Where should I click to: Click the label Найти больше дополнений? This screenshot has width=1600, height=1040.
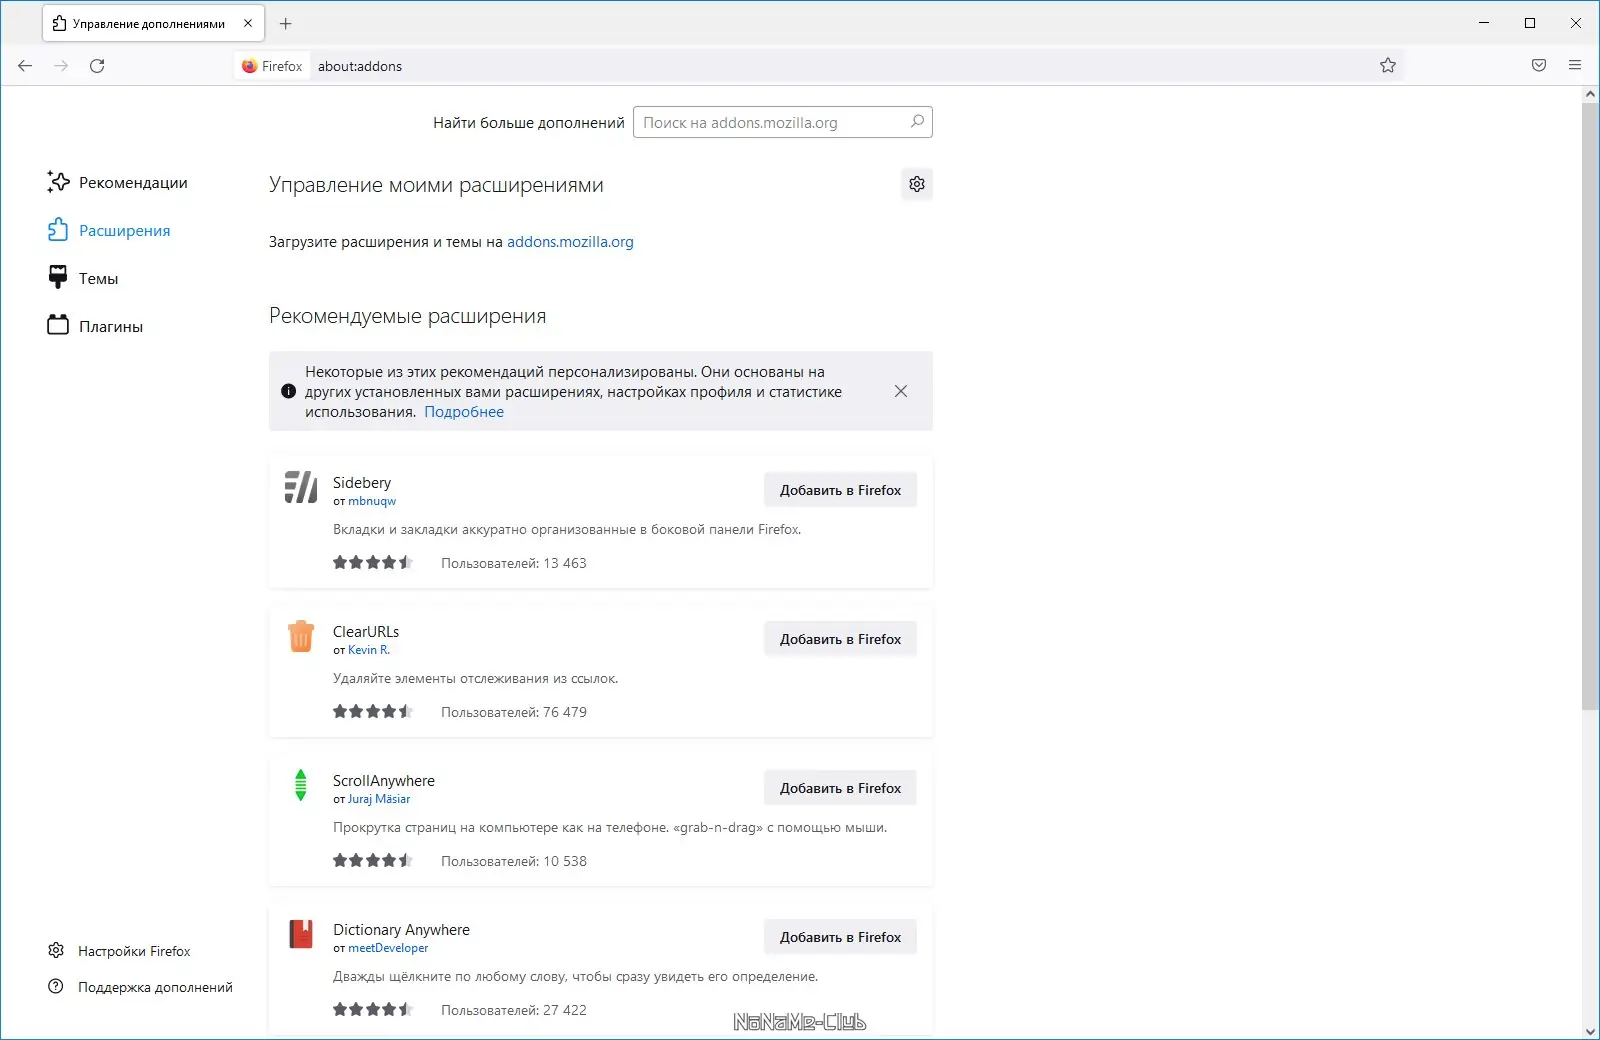point(529,123)
